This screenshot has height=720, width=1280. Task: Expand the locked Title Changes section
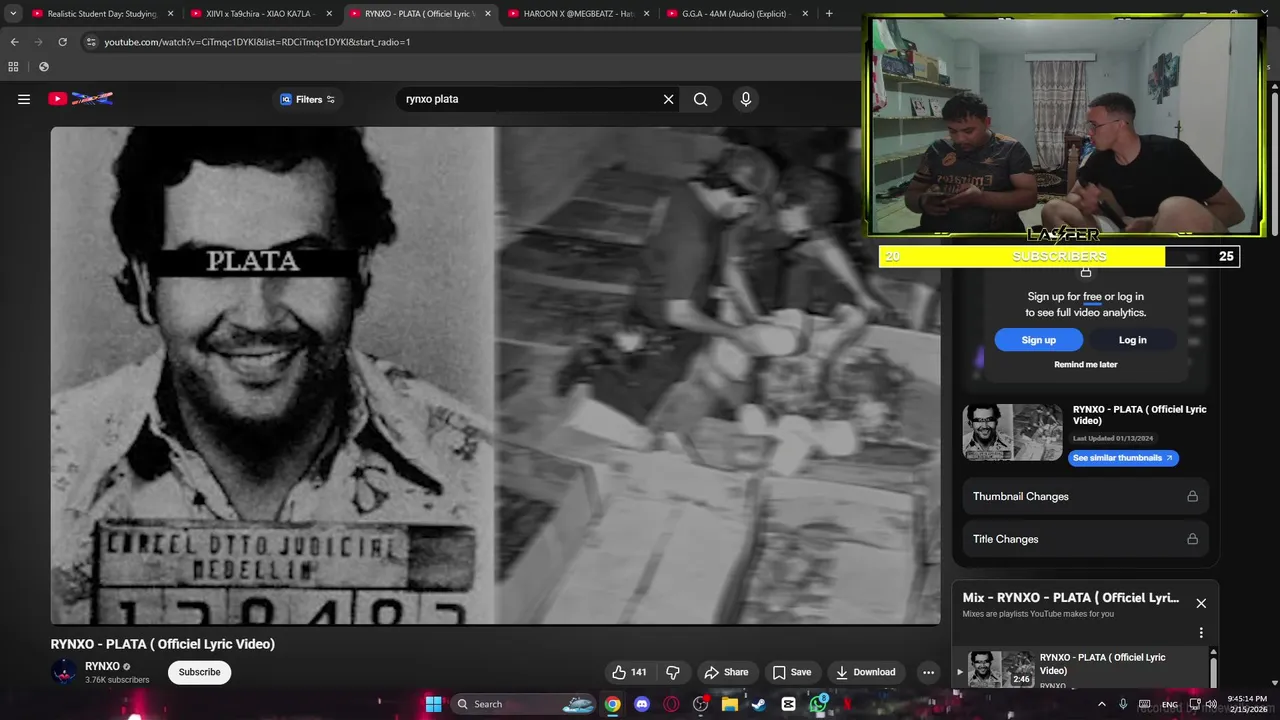(1085, 539)
